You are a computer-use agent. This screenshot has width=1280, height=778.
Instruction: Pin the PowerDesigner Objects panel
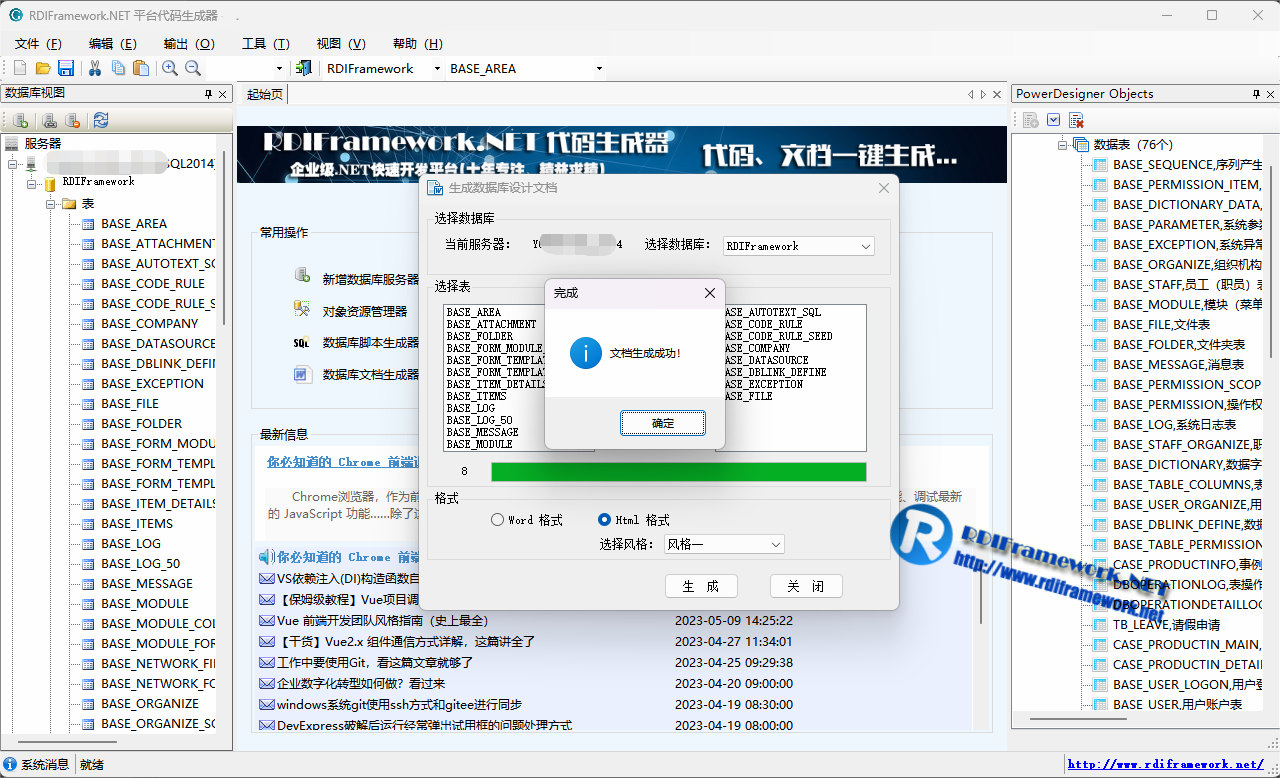[1256, 94]
